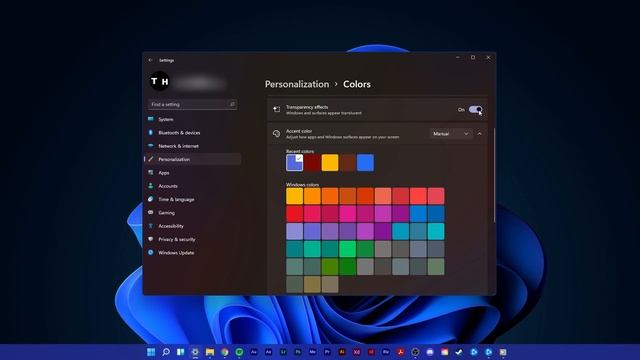Click the Find a setting search box
This screenshot has height=360, width=640.
(x=192, y=104)
